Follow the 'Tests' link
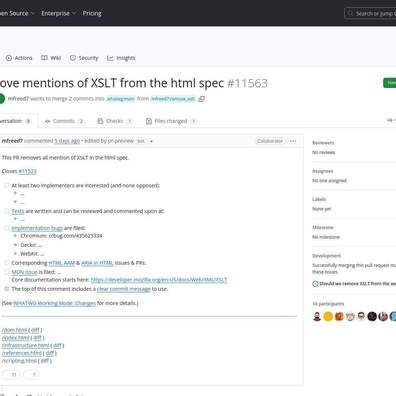The width and height of the screenshot is (396, 396). pyautogui.click(x=18, y=211)
